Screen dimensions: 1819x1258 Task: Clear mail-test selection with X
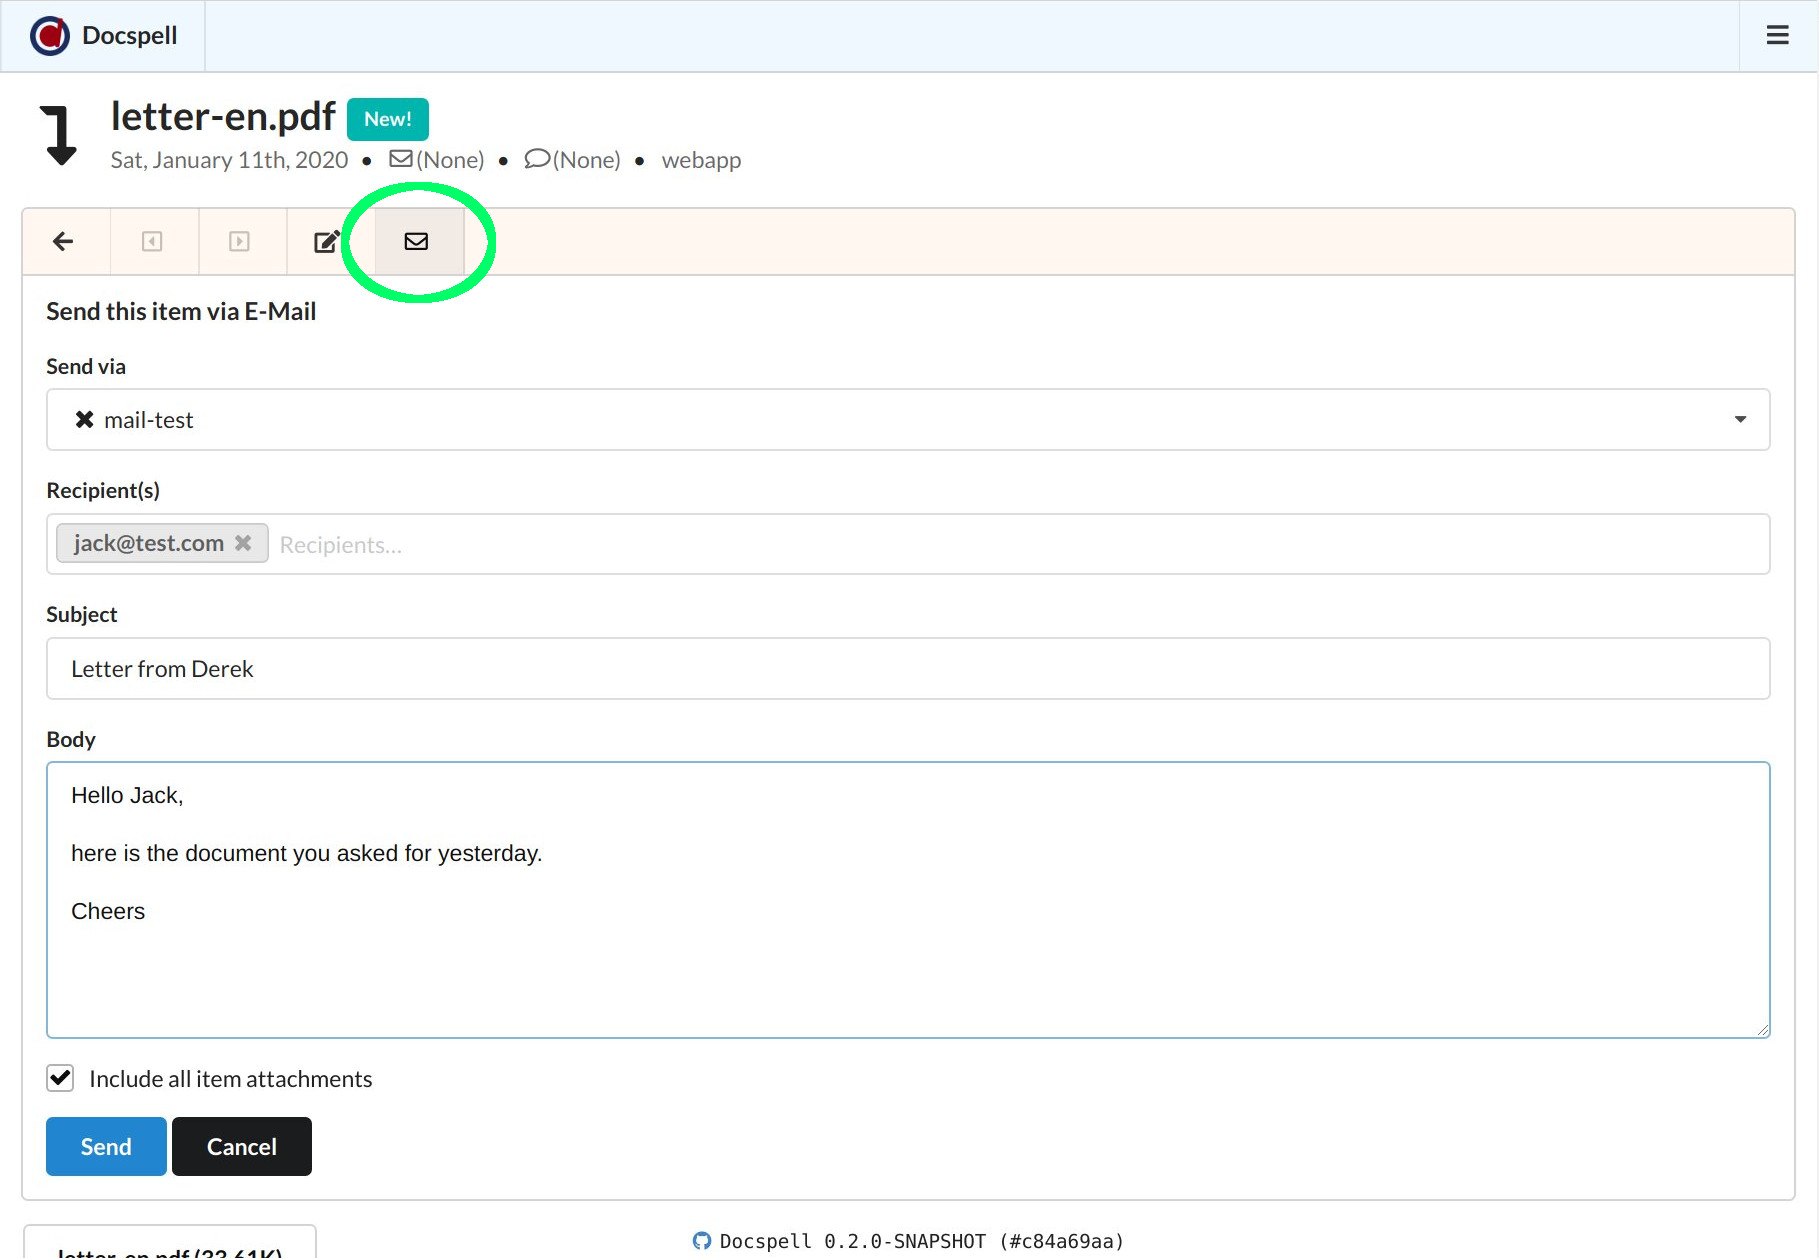[85, 420]
